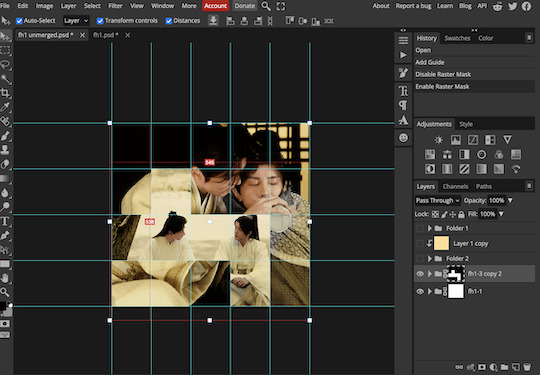540x375 pixels.
Task: Add raster mask from Layers footer
Action: point(482,367)
